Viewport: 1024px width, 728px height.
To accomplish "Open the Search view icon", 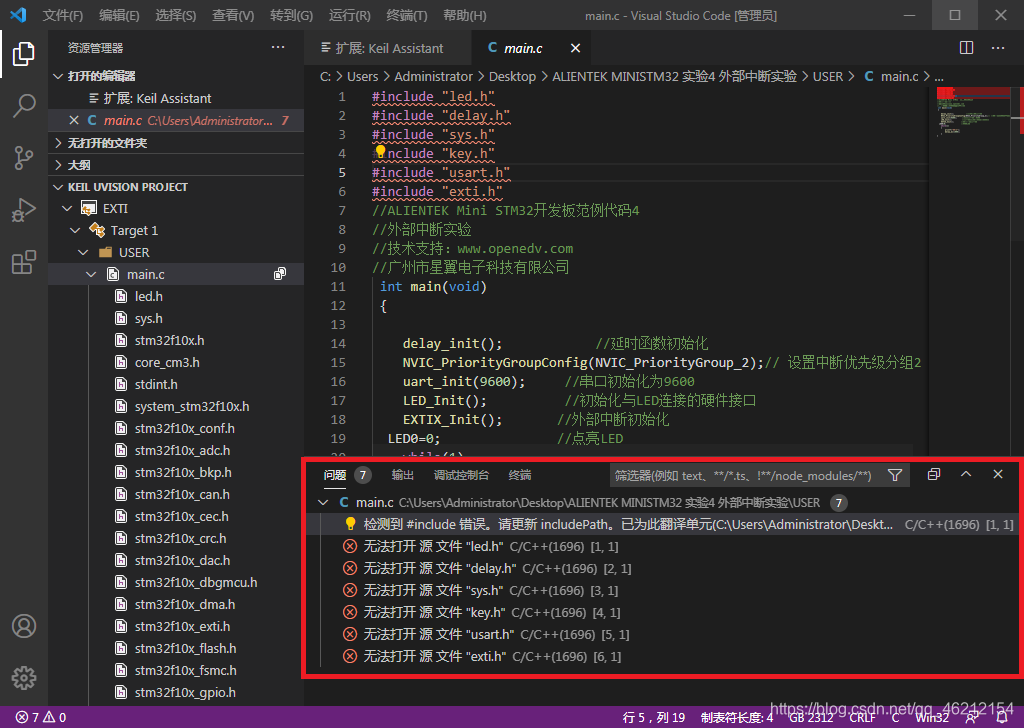I will [x=24, y=105].
